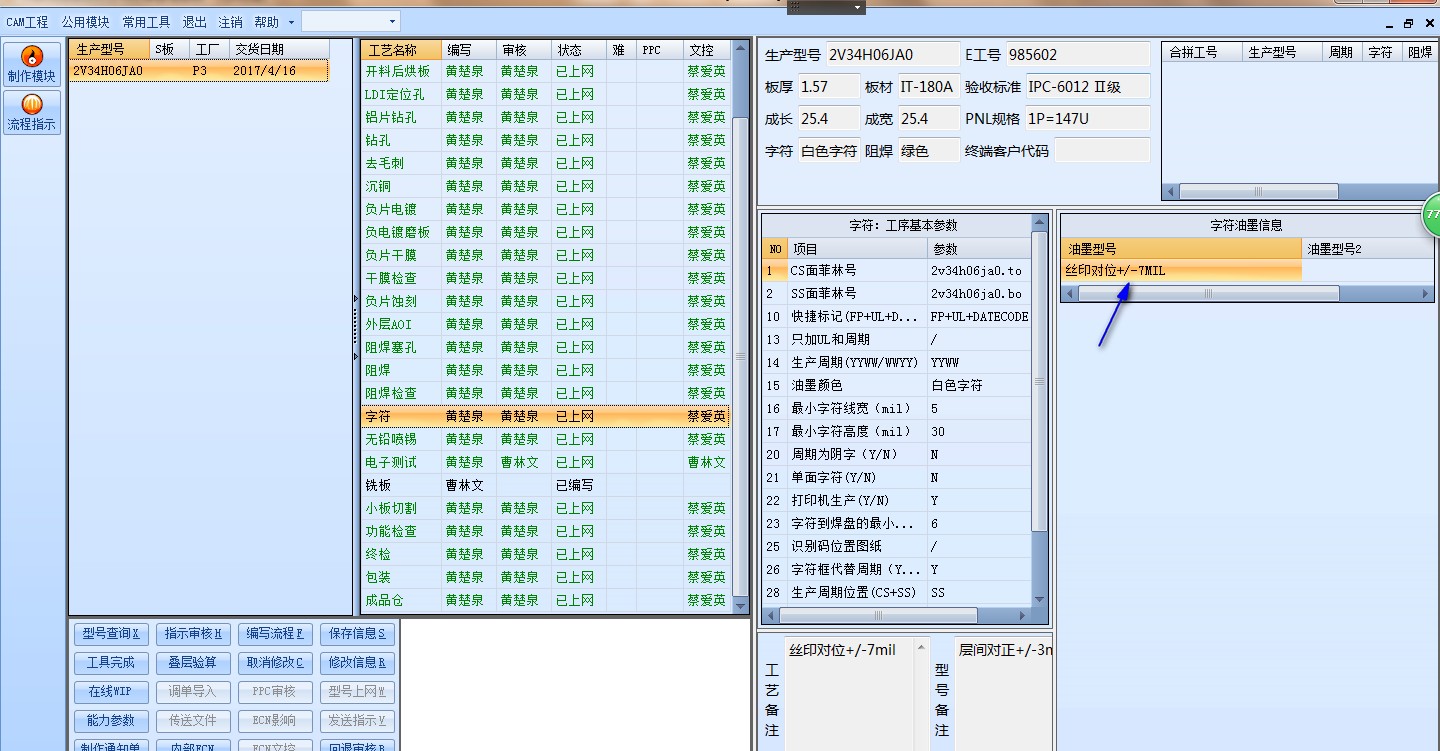The image size is (1440, 751).
Task: Select the 打印机生产(Y/N) parameter row
Action: (x=897, y=501)
